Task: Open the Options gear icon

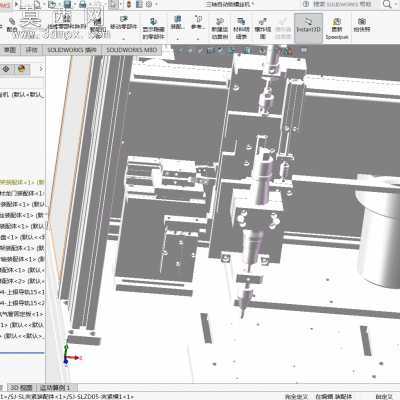Action: [149, 4]
